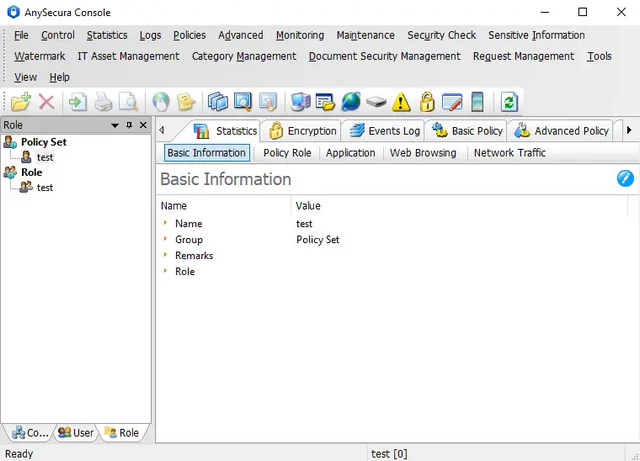The width and height of the screenshot is (640, 461).
Task: Click the yellow sticky notes toolbar icon
Action: (186, 102)
